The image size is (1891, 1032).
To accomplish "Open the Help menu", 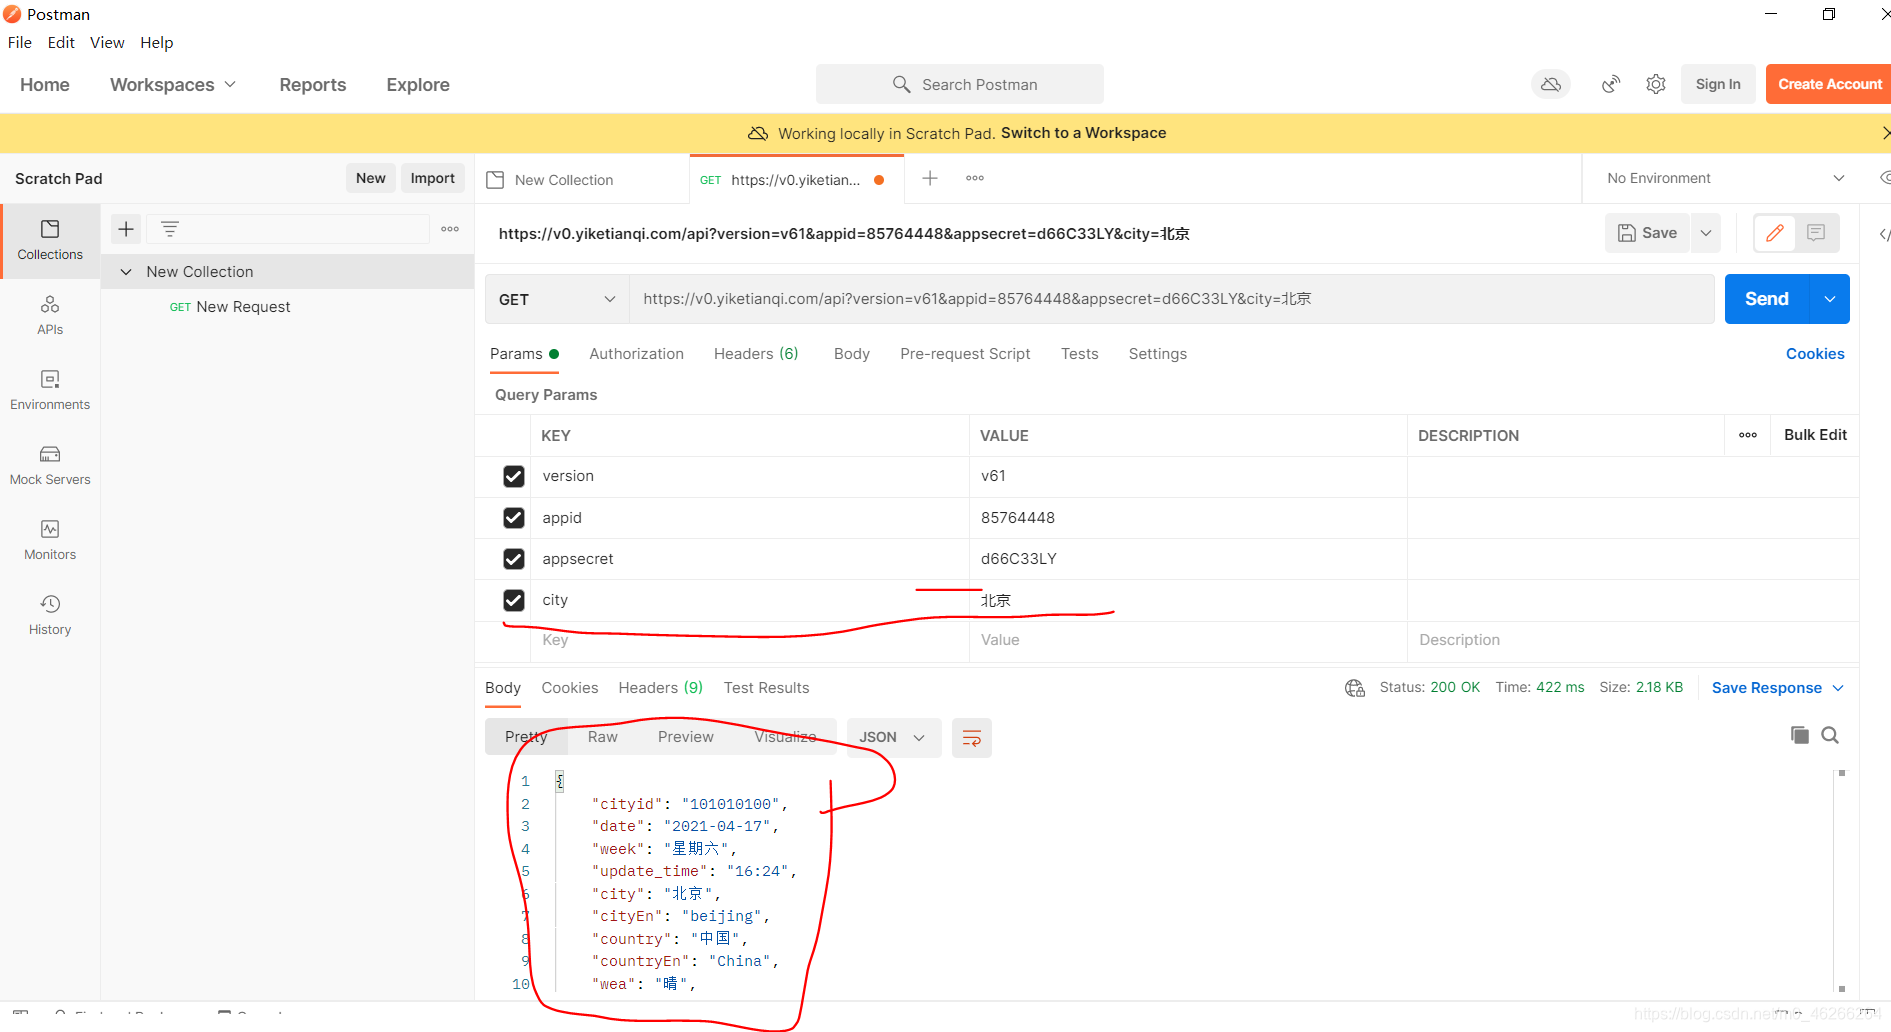I will pyautogui.click(x=157, y=42).
